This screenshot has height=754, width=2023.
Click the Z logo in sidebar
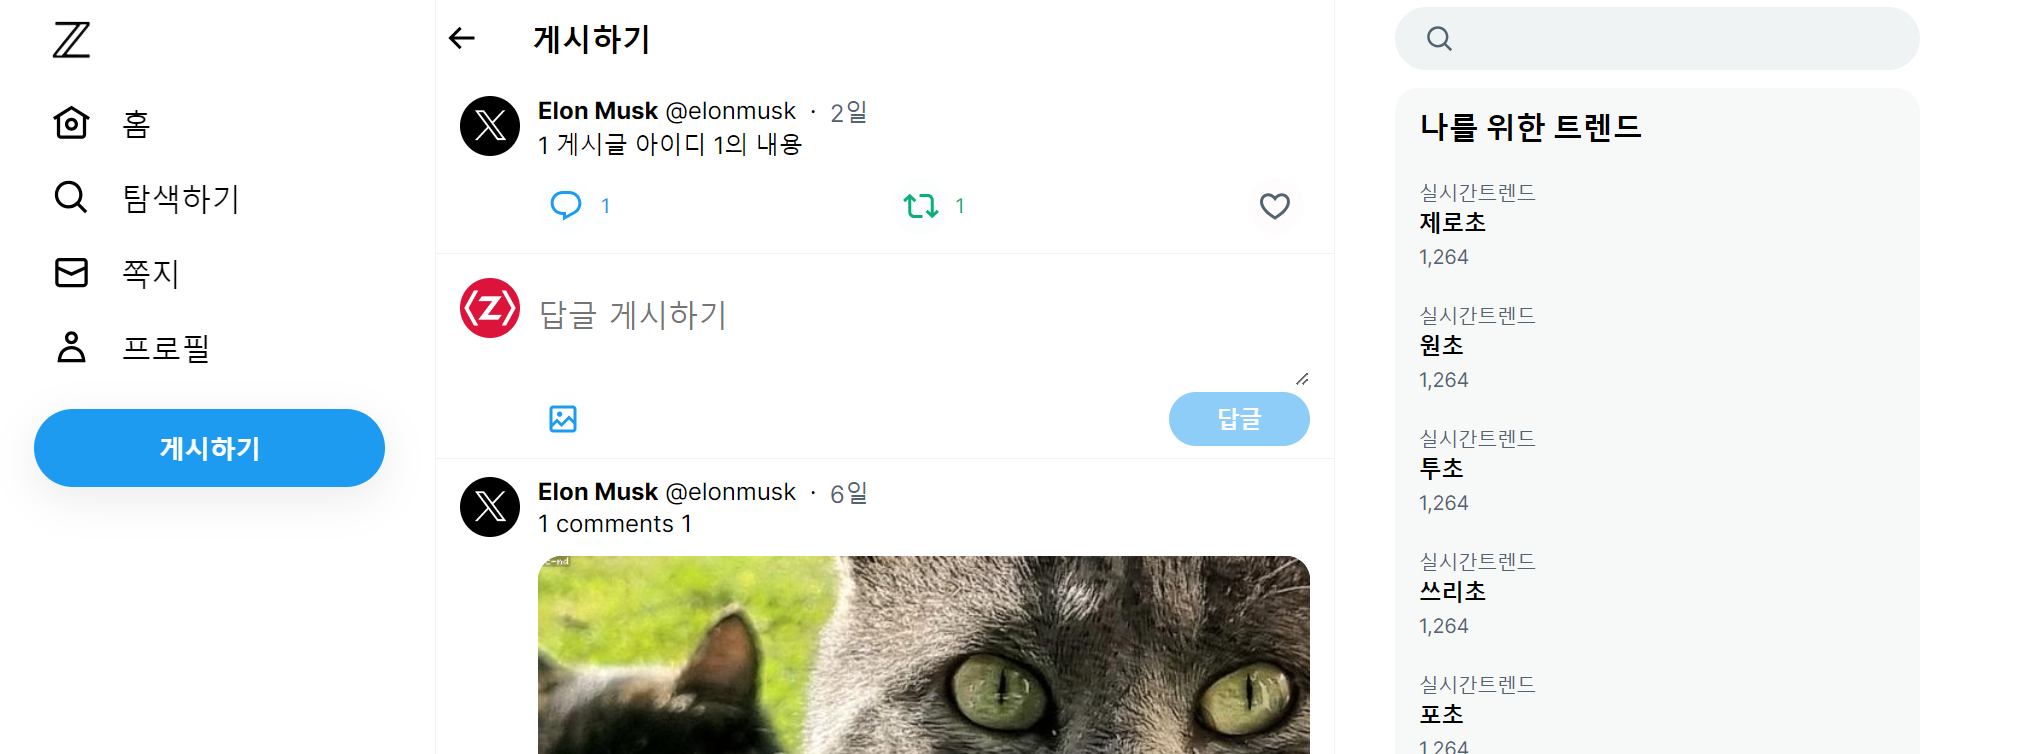tap(71, 40)
